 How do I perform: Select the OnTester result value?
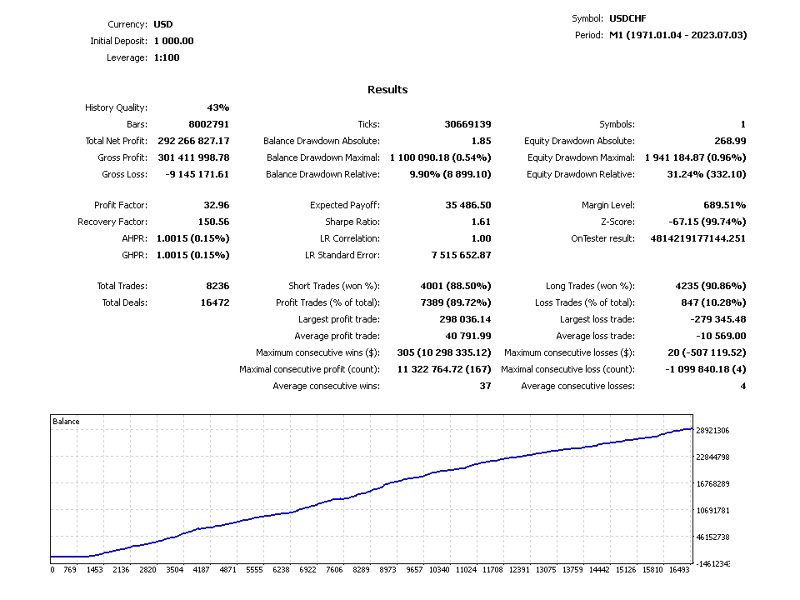pyautogui.click(x=697, y=239)
